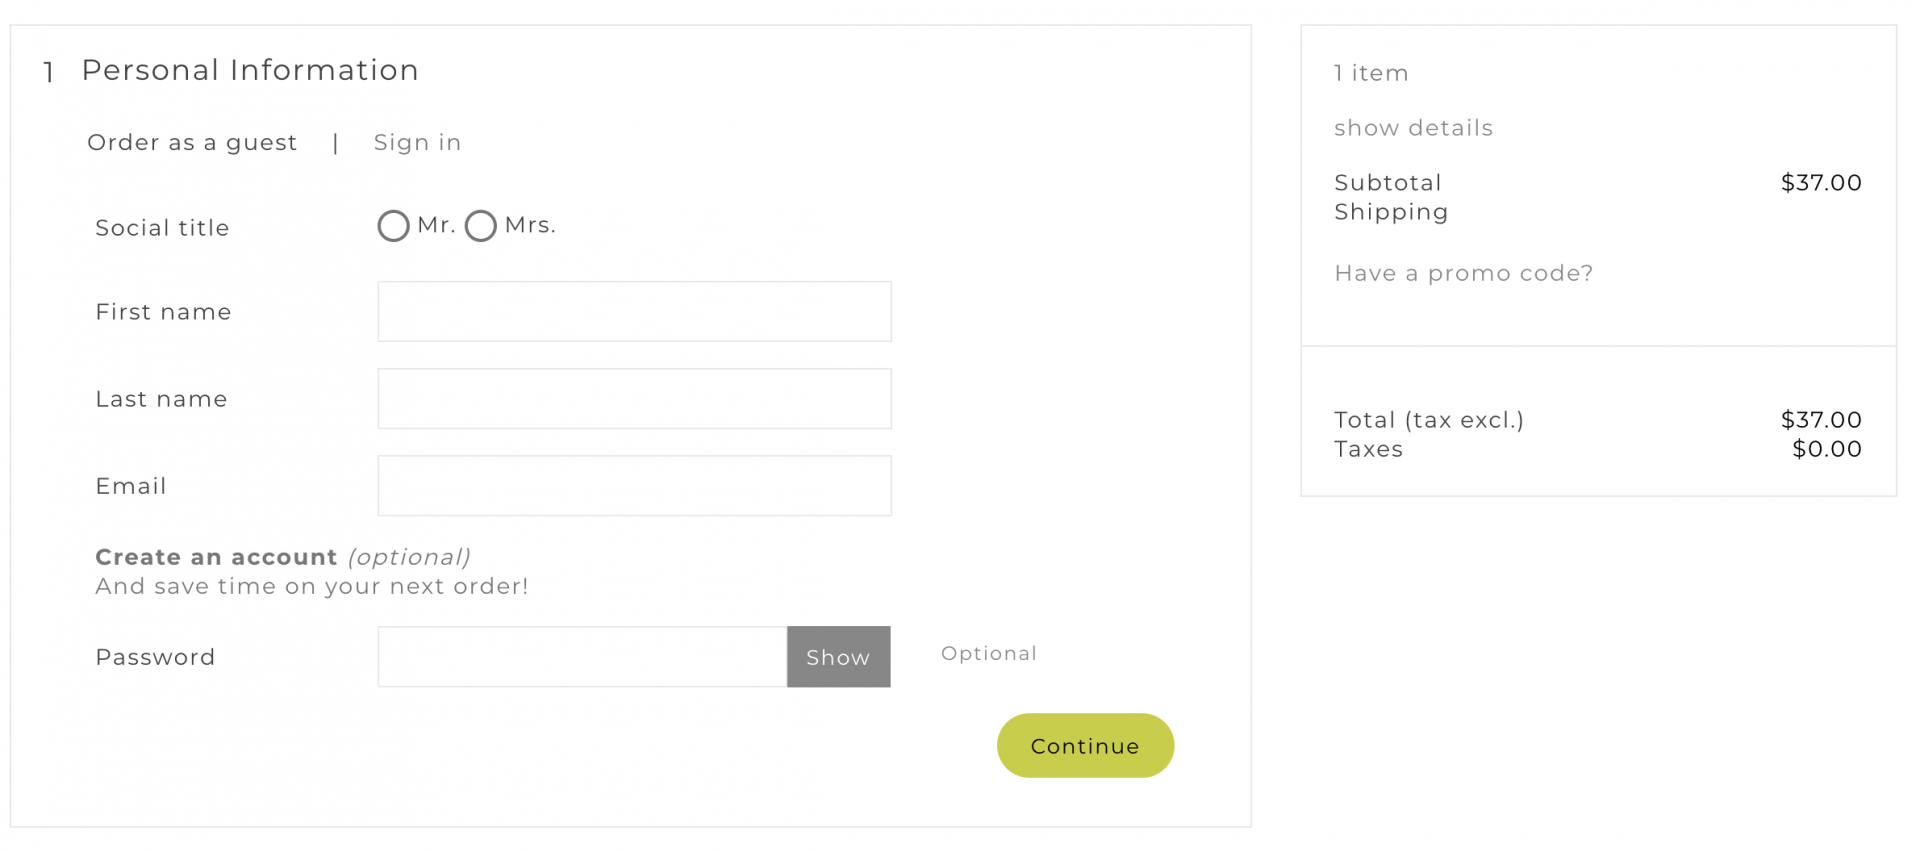Click the Personal Information step heading
The width and height of the screenshot is (1920, 852).
click(x=249, y=70)
